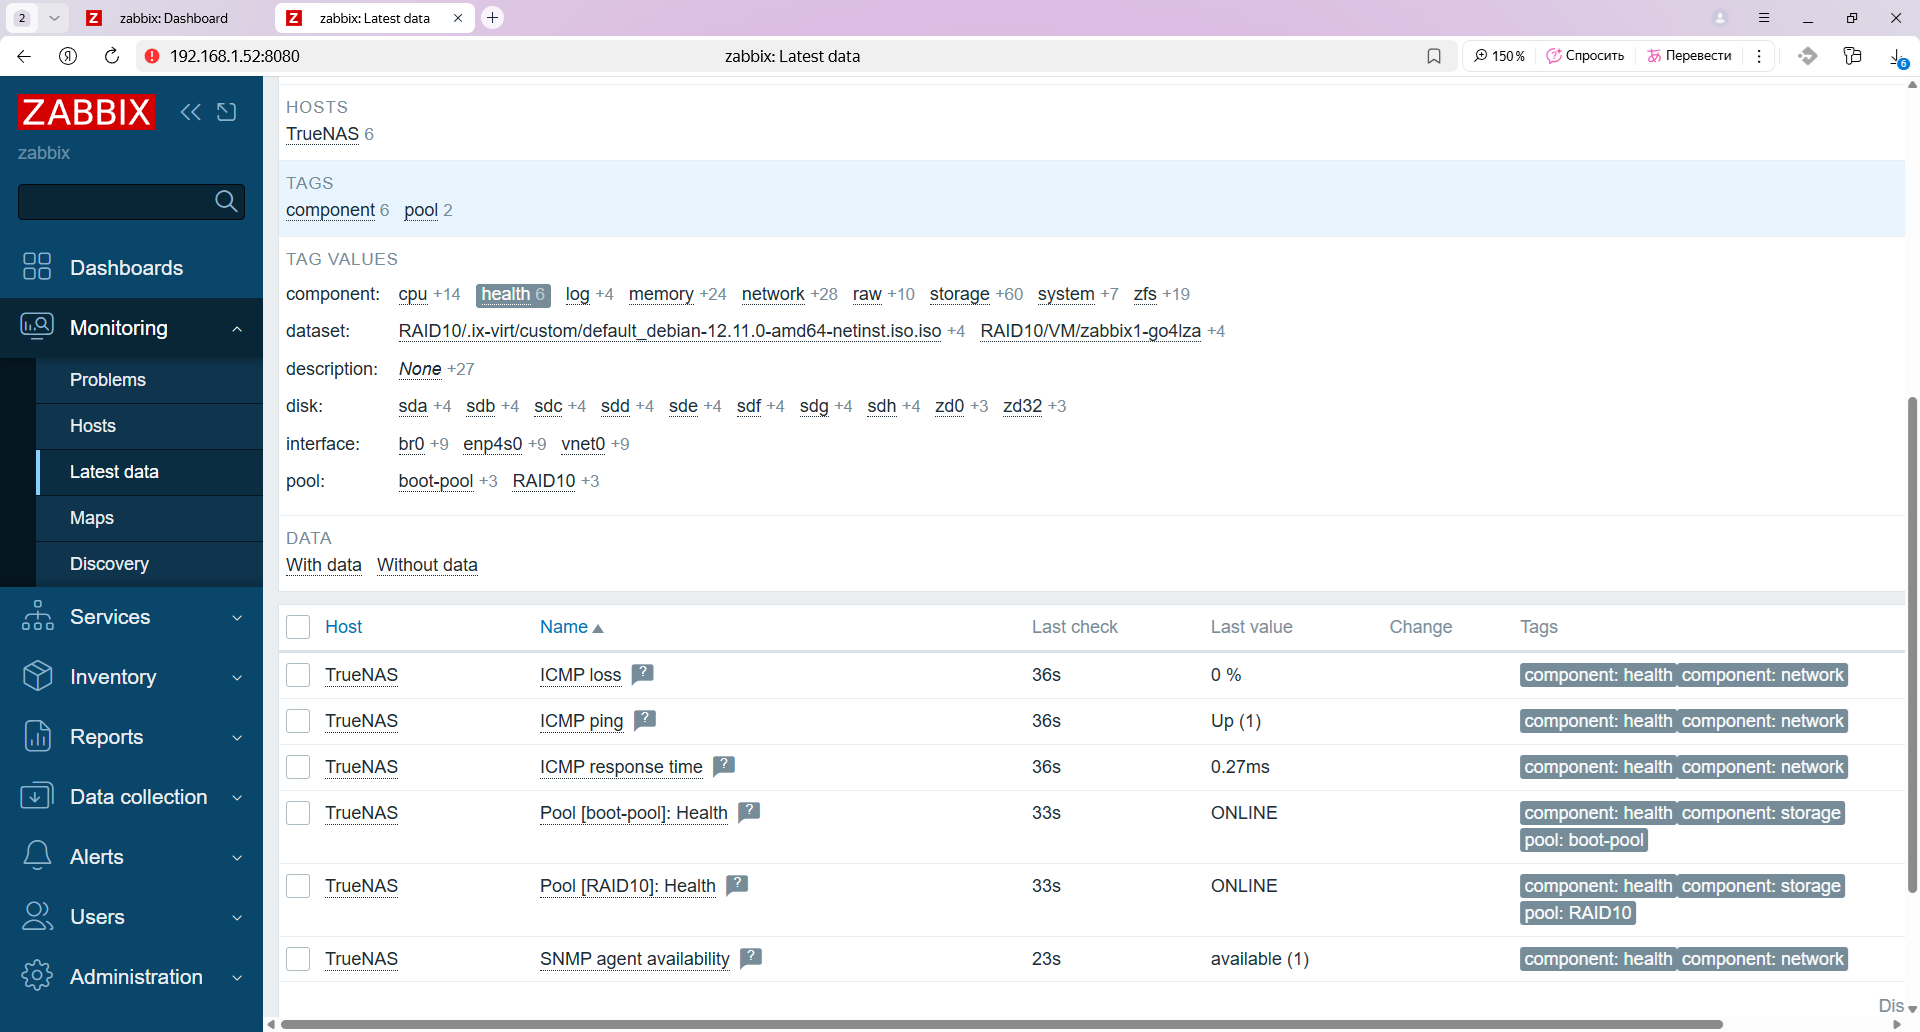This screenshot has height=1032, width=1920.
Task: Click the Users people icon
Action: 37,916
